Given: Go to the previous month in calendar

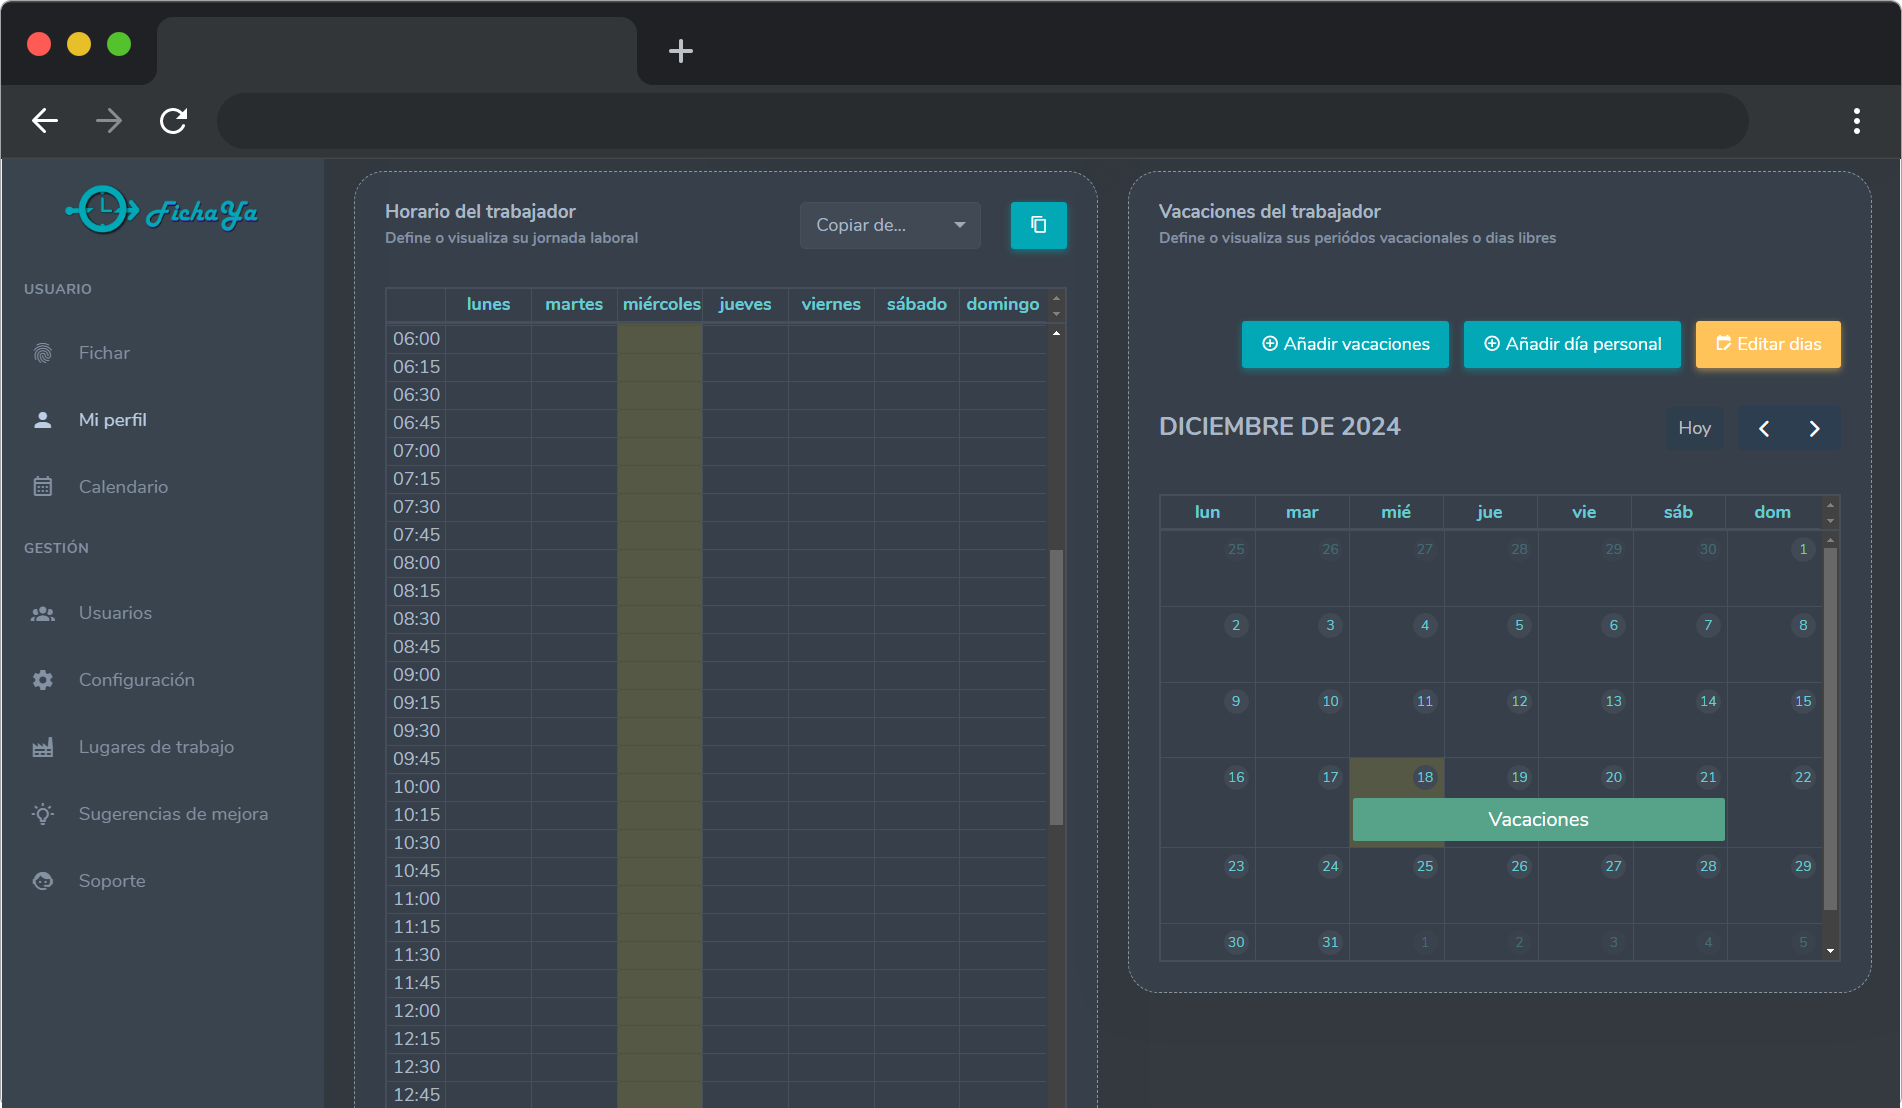Looking at the screenshot, I should pyautogui.click(x=1764, y=428).
